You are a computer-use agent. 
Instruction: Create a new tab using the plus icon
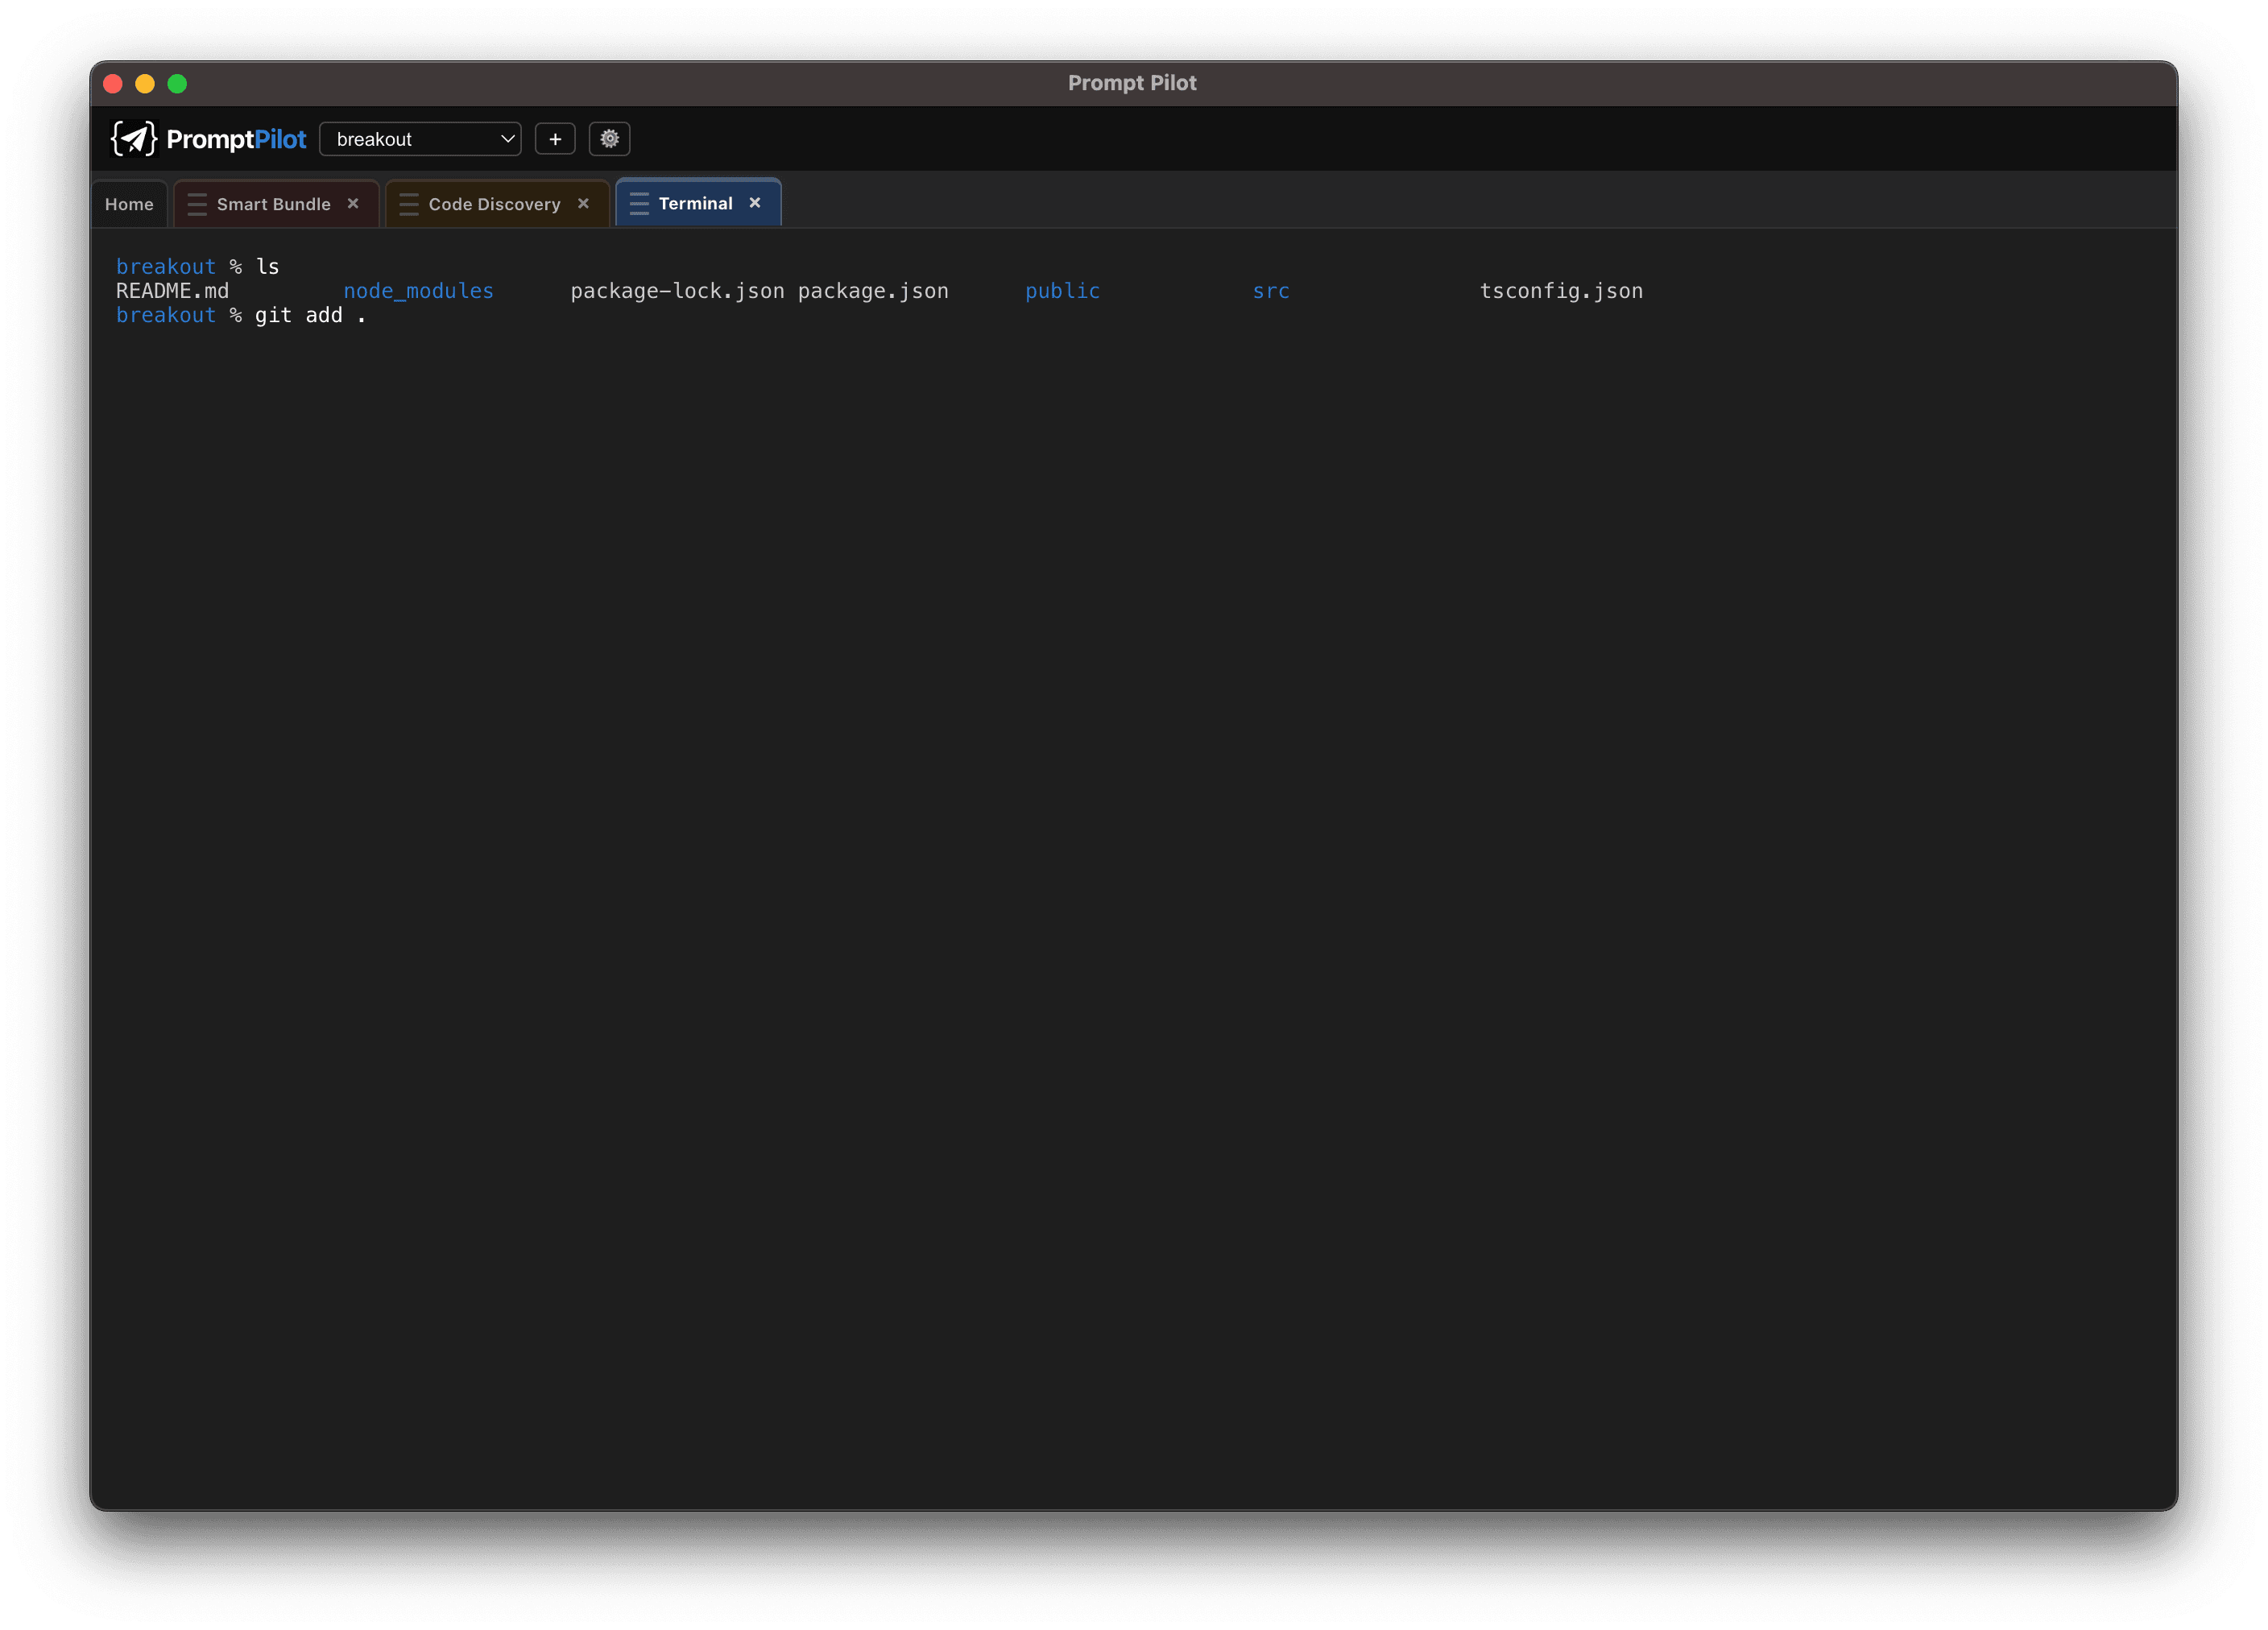point(555,138)
